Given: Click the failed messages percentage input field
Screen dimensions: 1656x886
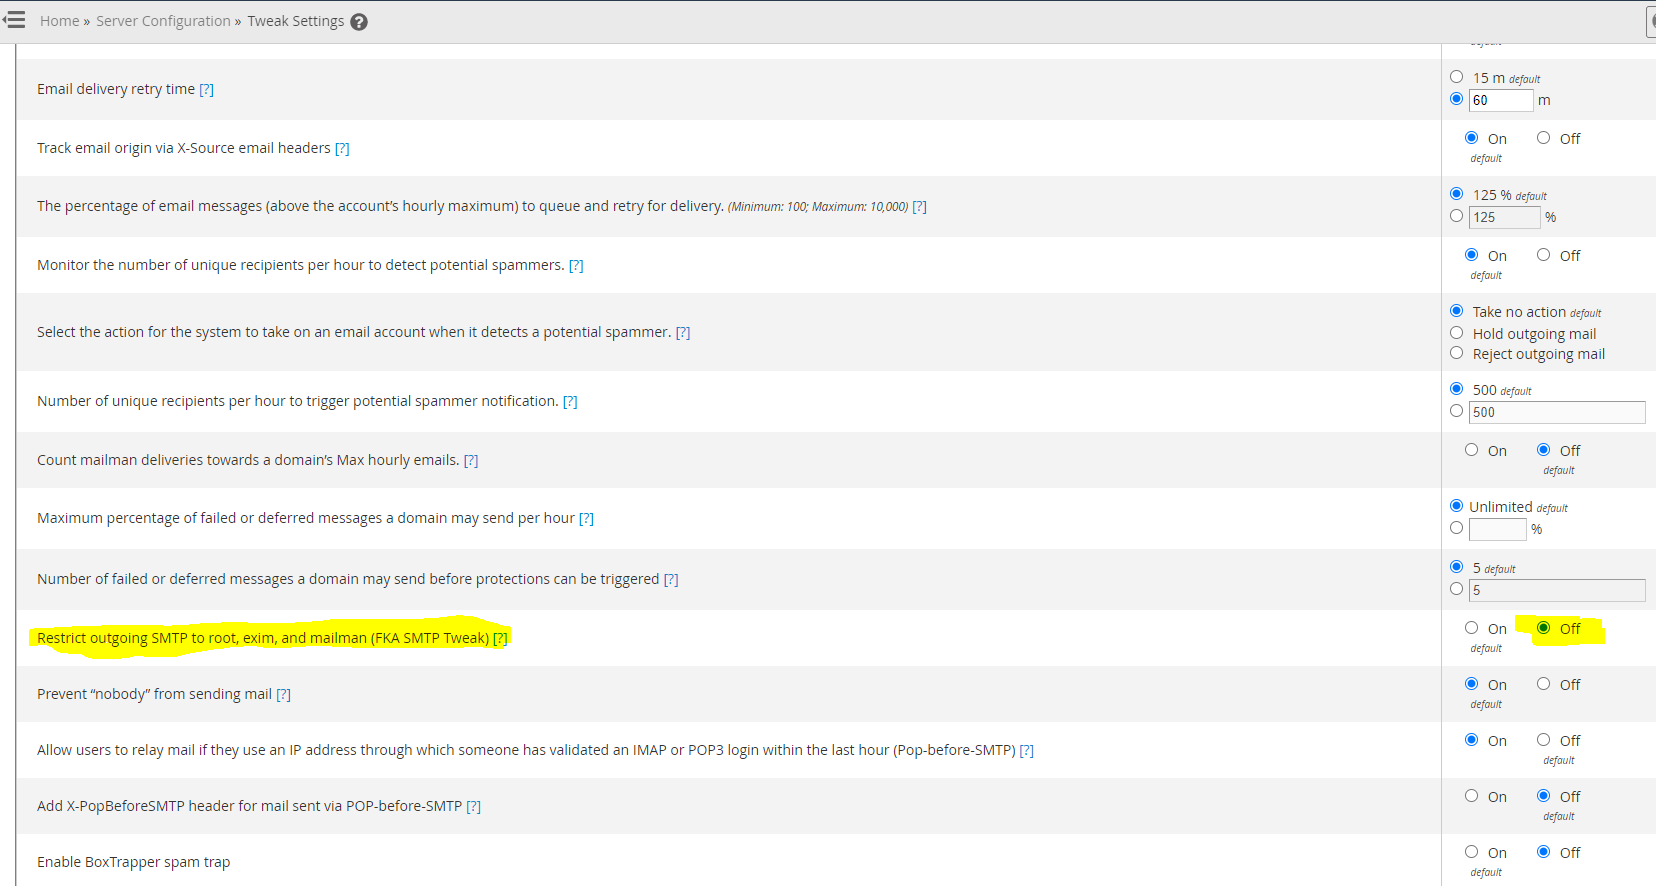Looking at the screenshot, I should [1497, 529].
